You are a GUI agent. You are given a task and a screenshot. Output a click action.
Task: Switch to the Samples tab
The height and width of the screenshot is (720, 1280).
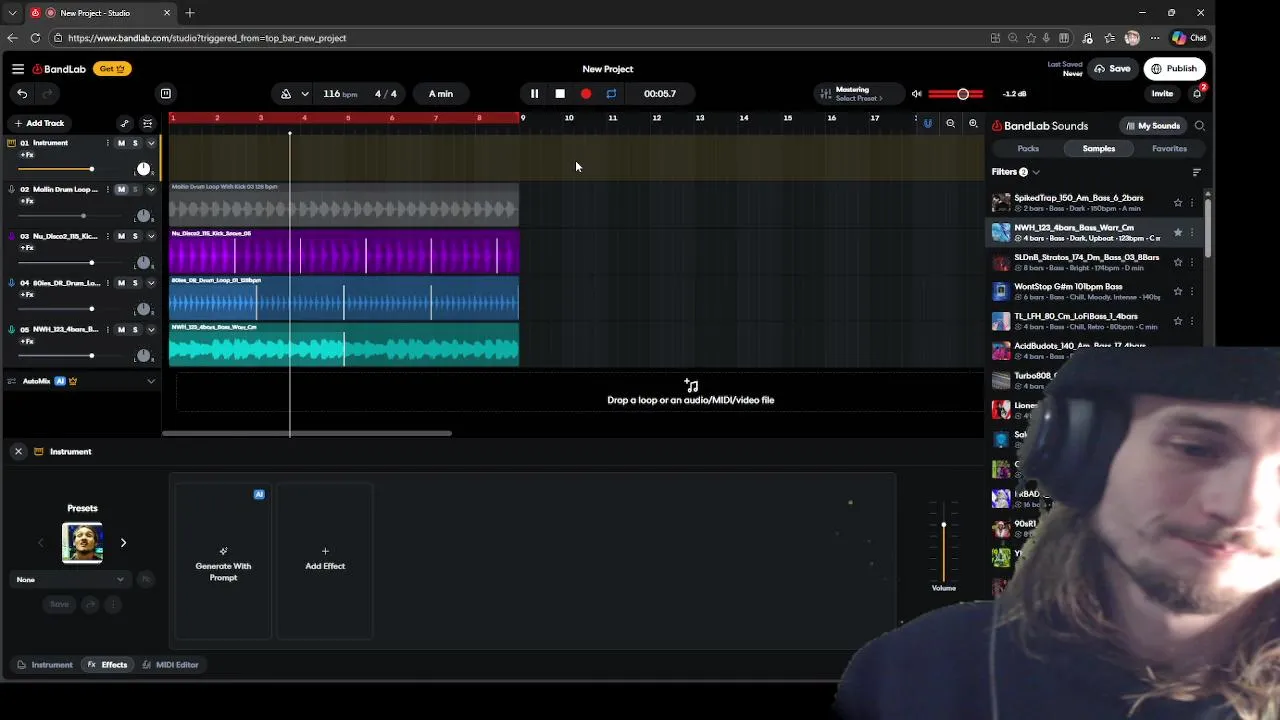(x=1098, y=149)
